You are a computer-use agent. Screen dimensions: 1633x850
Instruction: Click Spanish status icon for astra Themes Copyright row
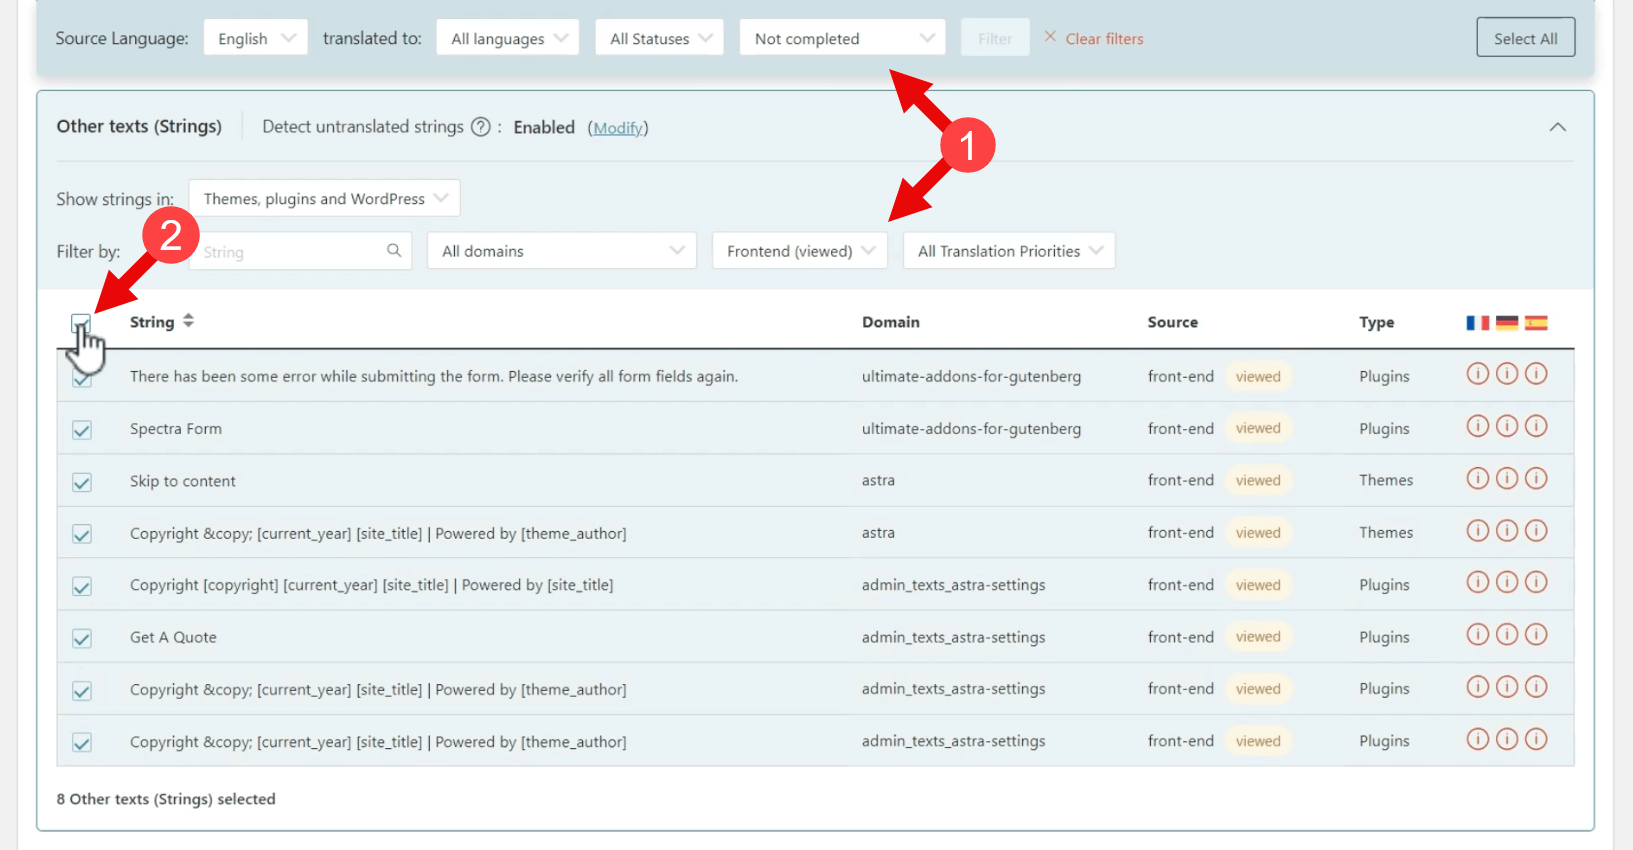click(1536, 530)
